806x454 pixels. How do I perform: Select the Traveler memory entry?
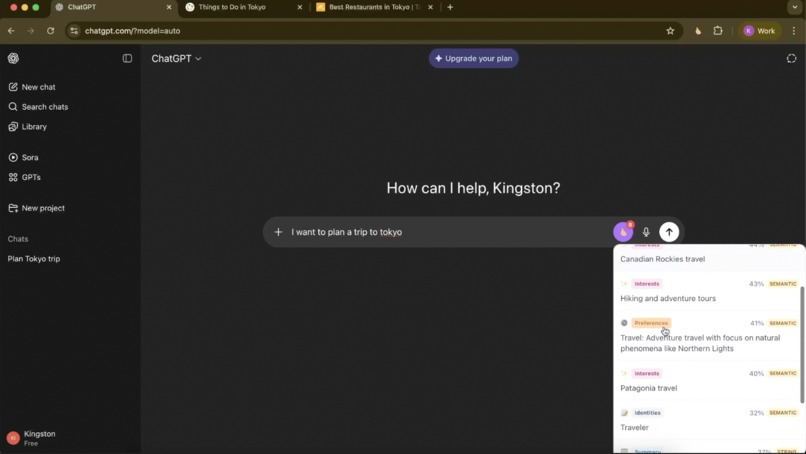(634, 427)
